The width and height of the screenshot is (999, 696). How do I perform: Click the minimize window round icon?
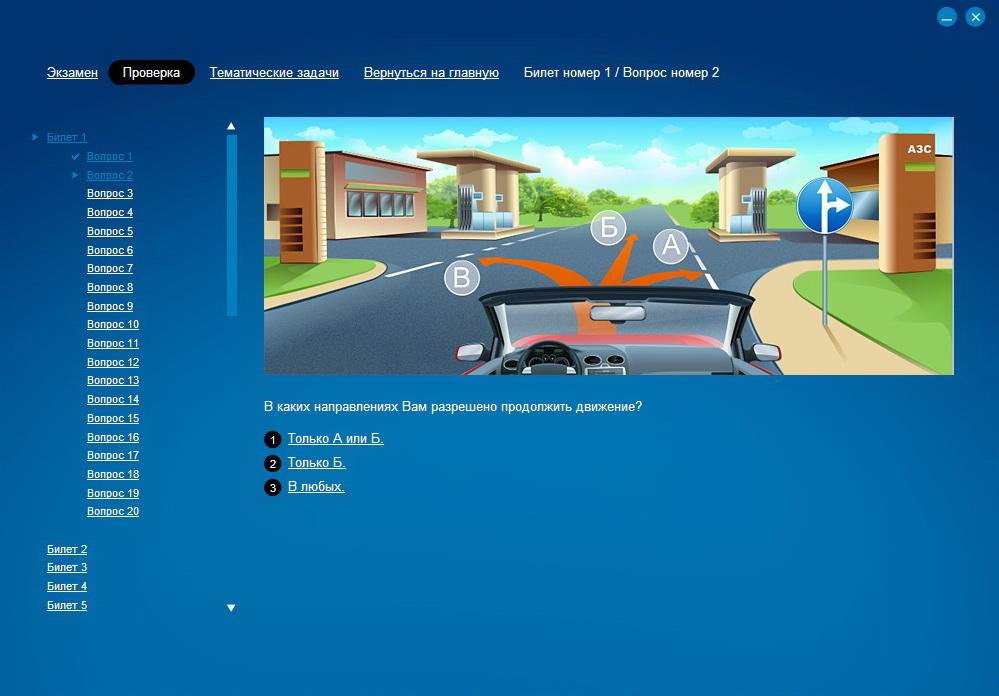tap(947, 17)
